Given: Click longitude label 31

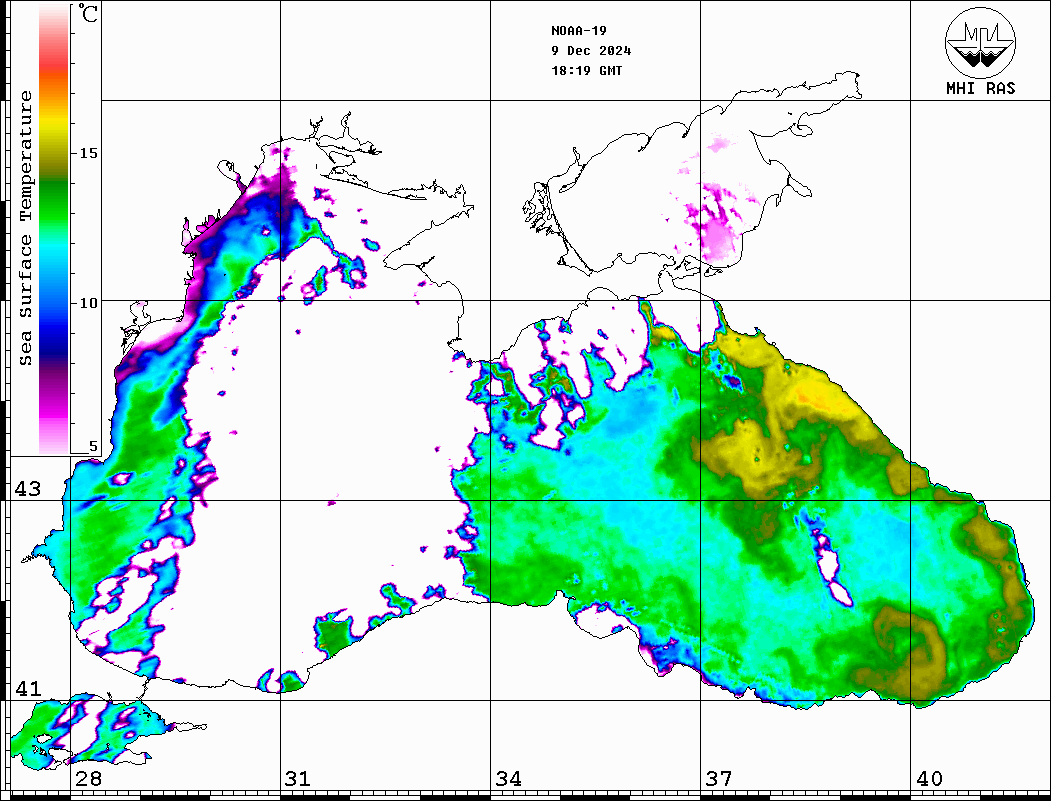Looking at the screenshot, I should (298, 778).
